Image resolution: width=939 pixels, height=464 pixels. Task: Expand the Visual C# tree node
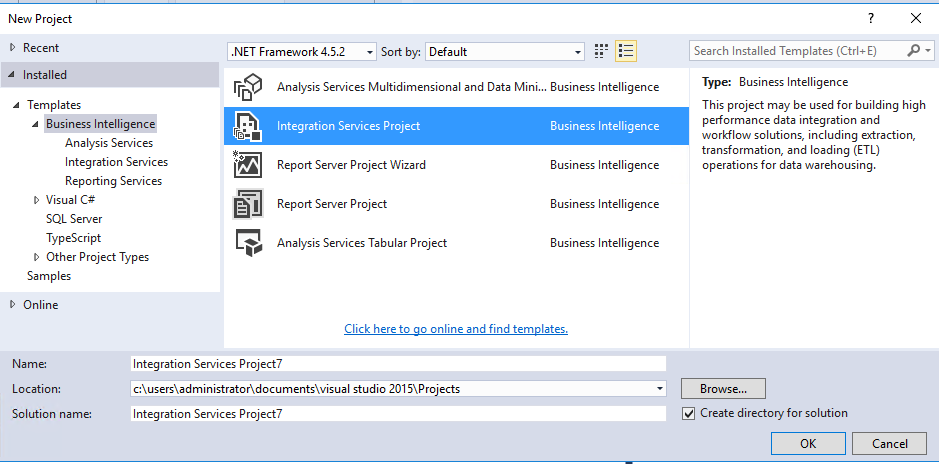tap(36, 200)
